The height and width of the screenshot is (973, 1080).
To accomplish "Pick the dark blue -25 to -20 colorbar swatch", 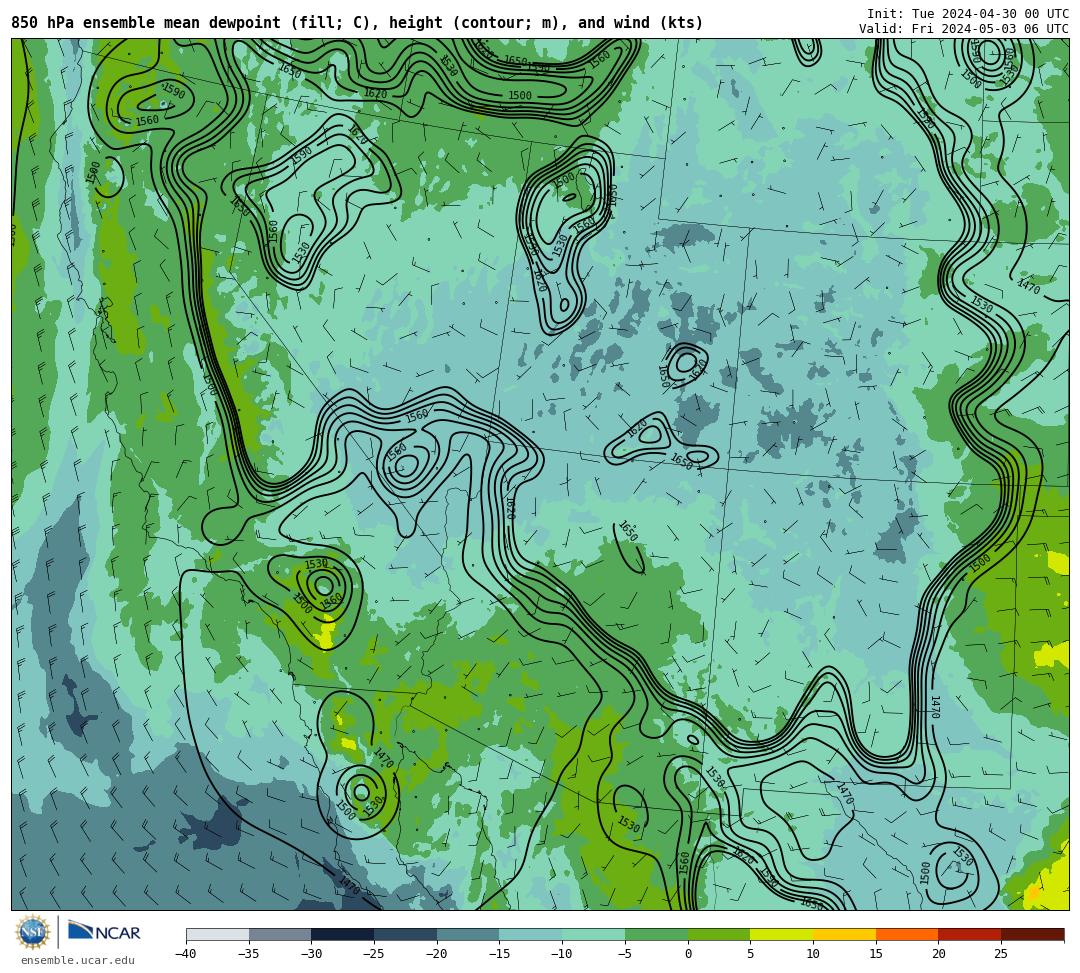I will (406, 934).
